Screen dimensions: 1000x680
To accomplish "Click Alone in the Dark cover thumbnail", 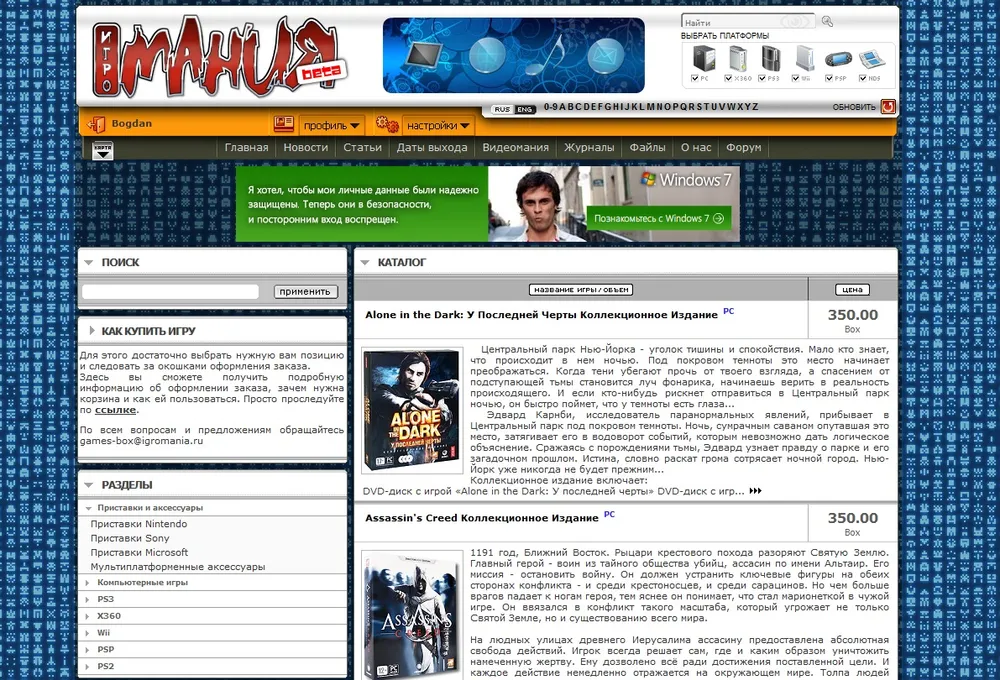I will (x=412, y=410).
